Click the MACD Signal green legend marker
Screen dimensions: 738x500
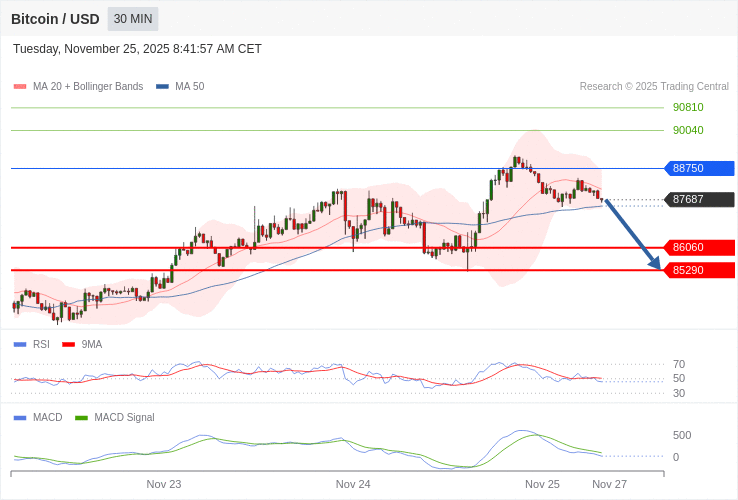pyautogui.click(x=82, y=418)
